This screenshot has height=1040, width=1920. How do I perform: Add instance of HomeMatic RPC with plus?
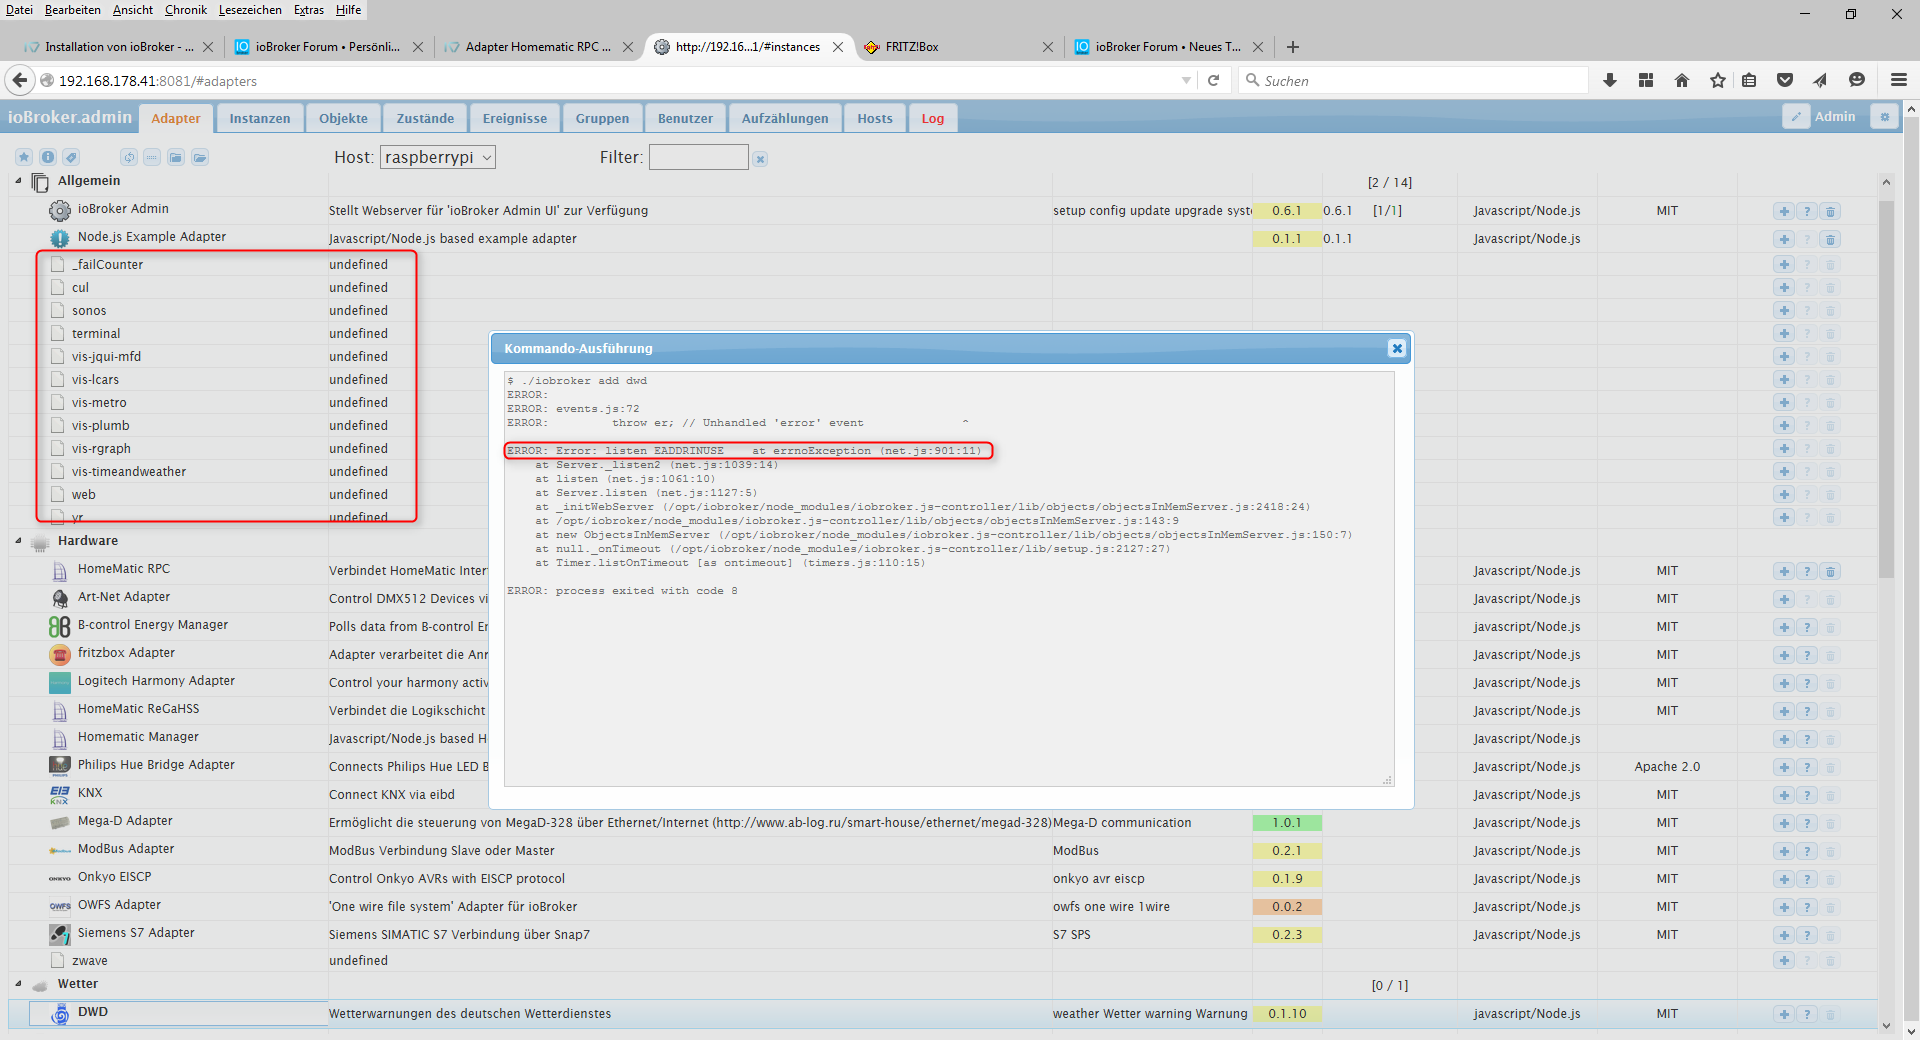pyautogui.click(x=1784, y=571)
